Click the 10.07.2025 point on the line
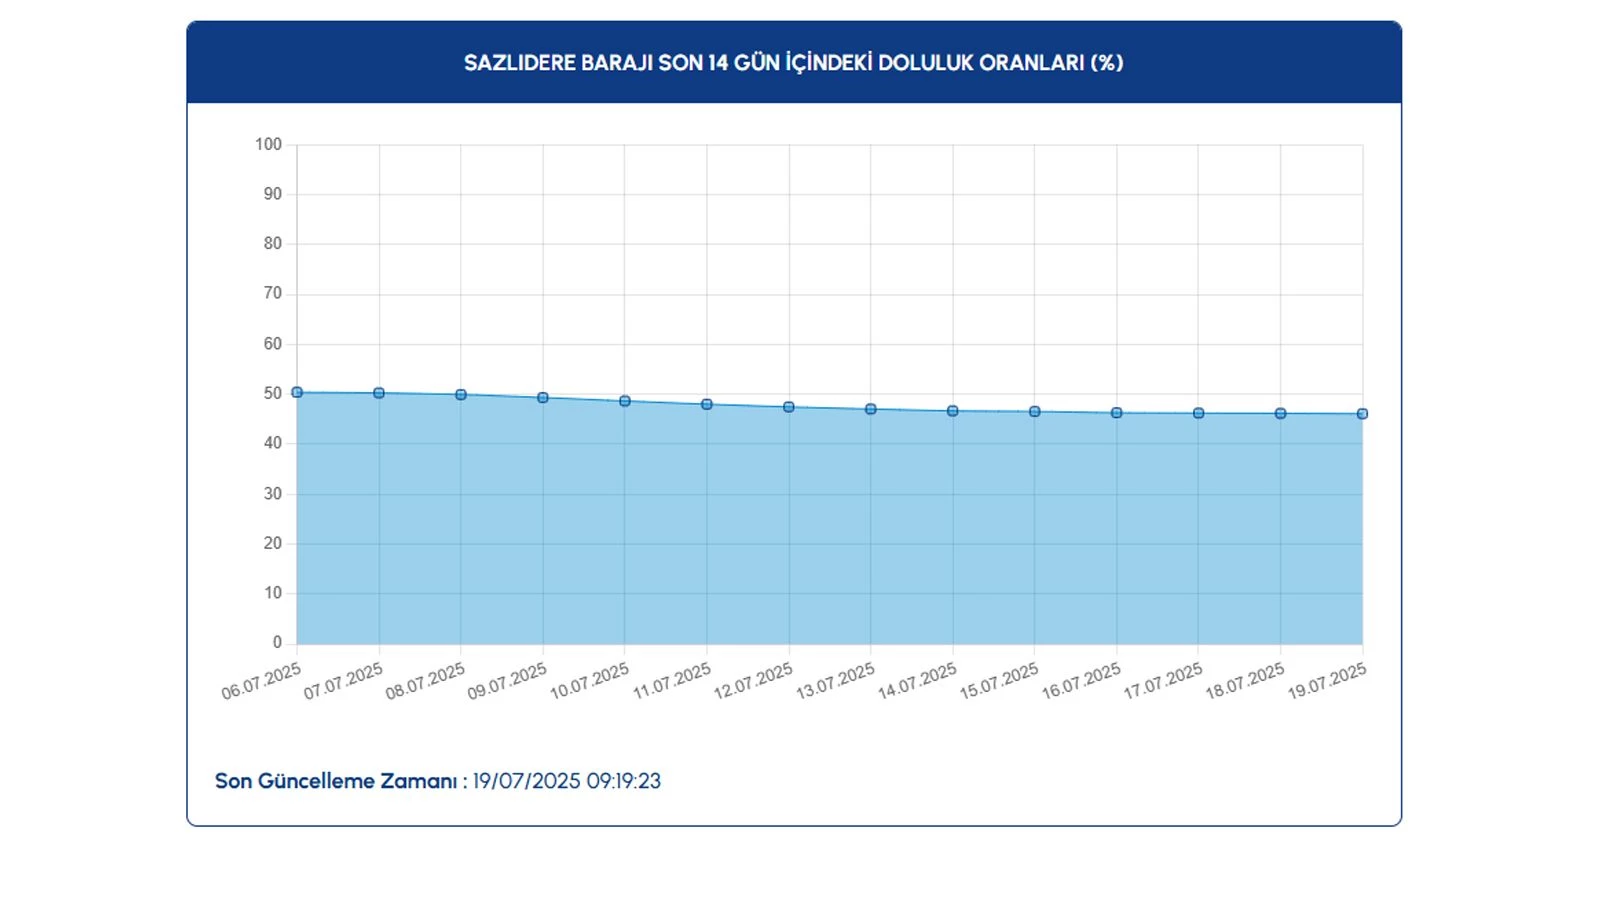The width and height of the screenshot is (1600, 900). tap(625, 401)
